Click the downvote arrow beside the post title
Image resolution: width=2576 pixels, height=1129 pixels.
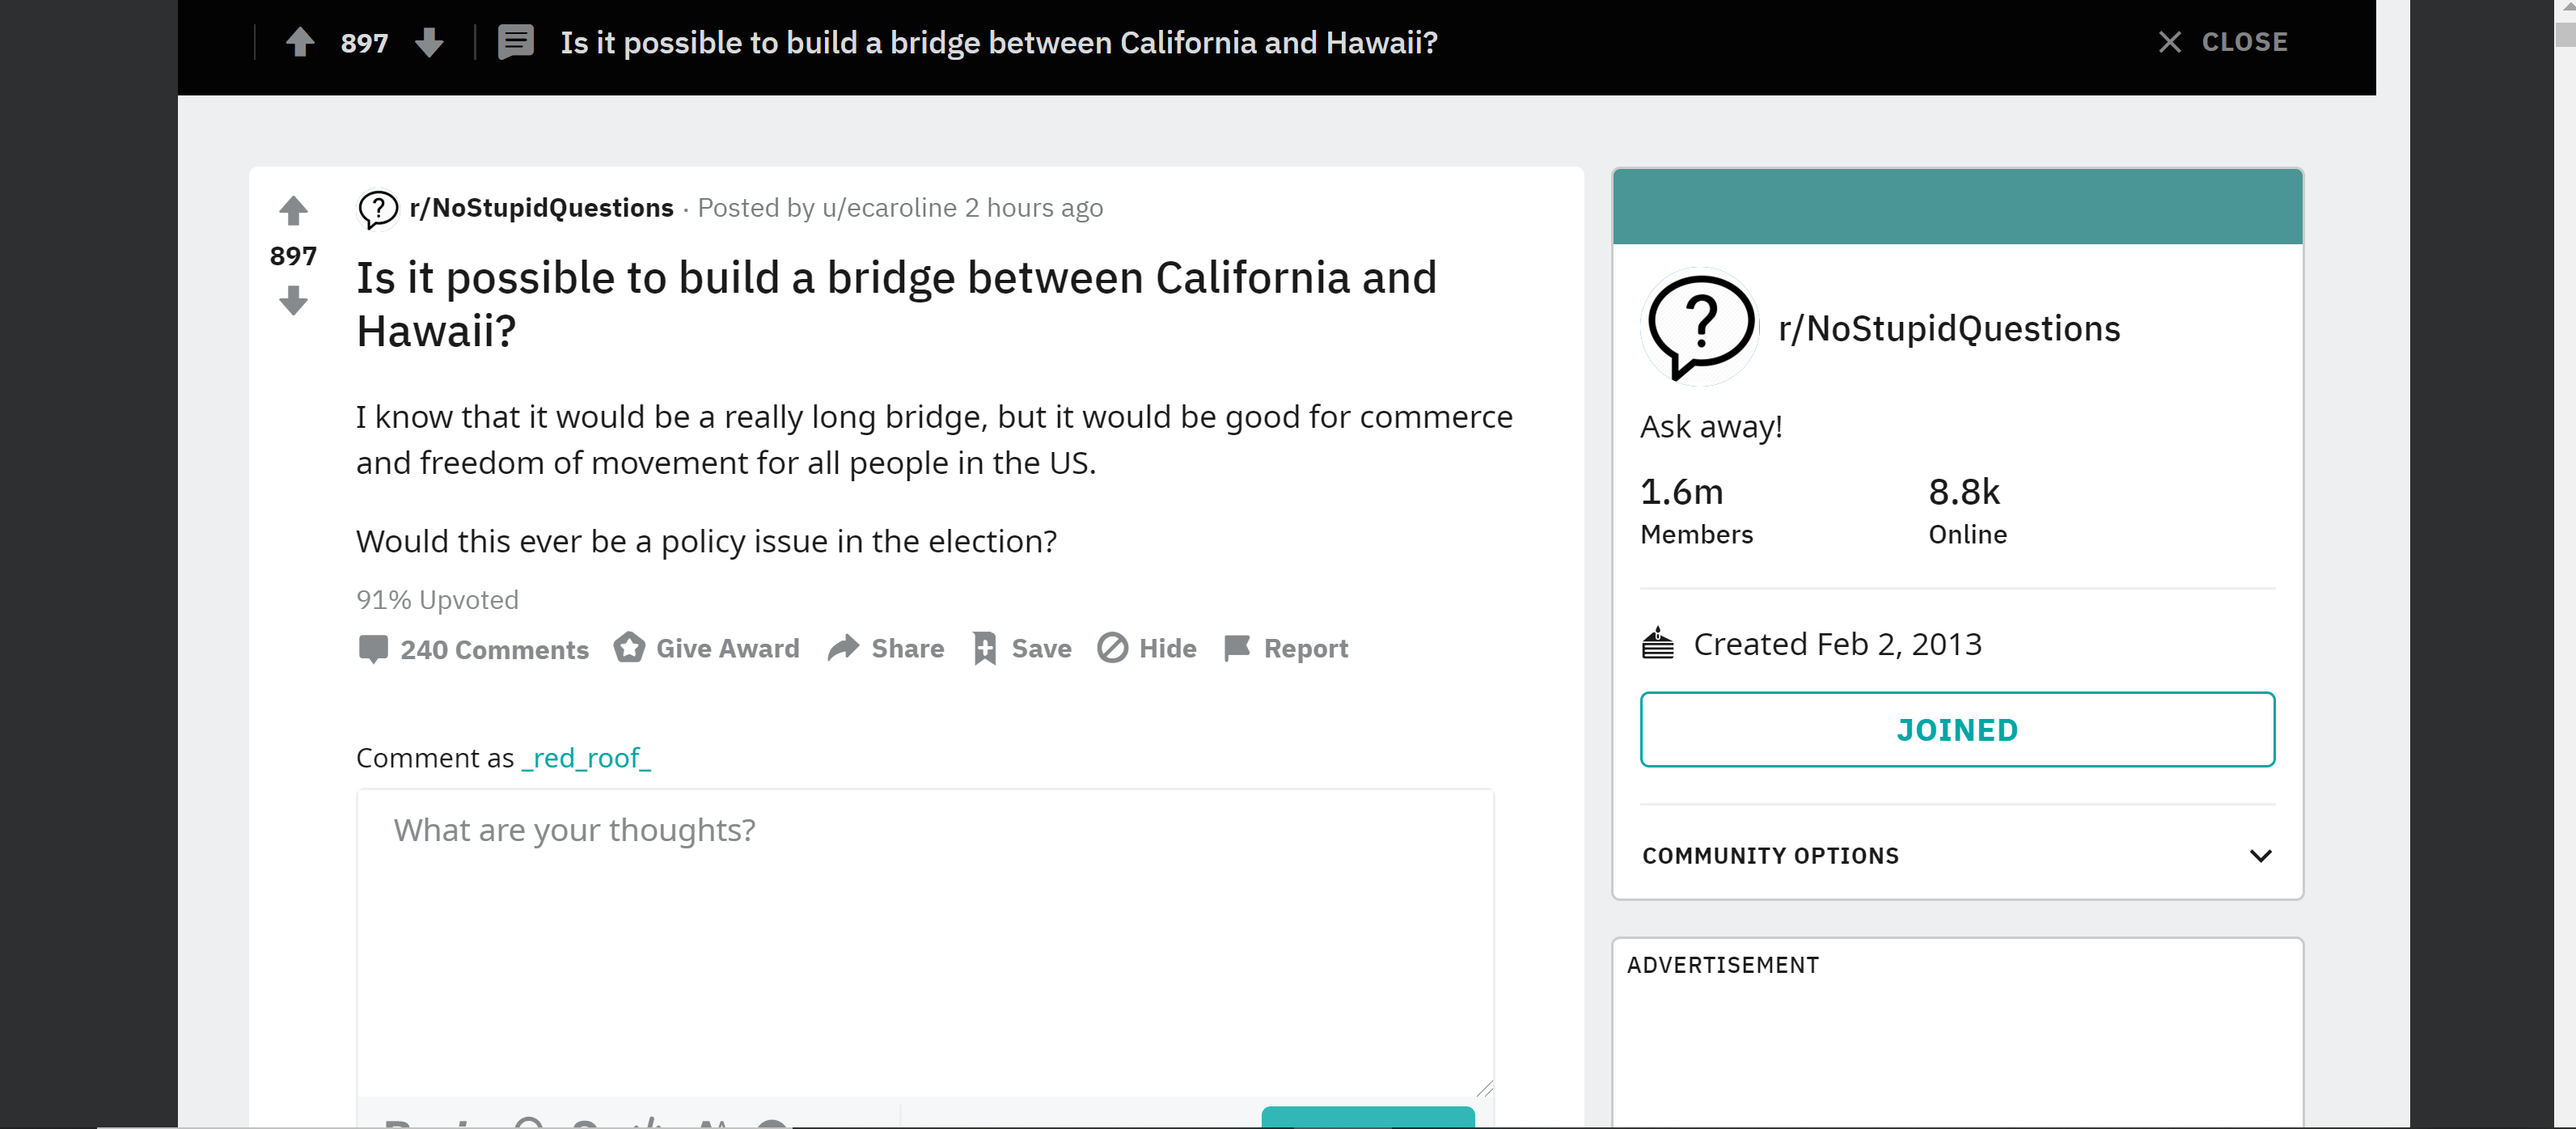[x=293, y=300]
